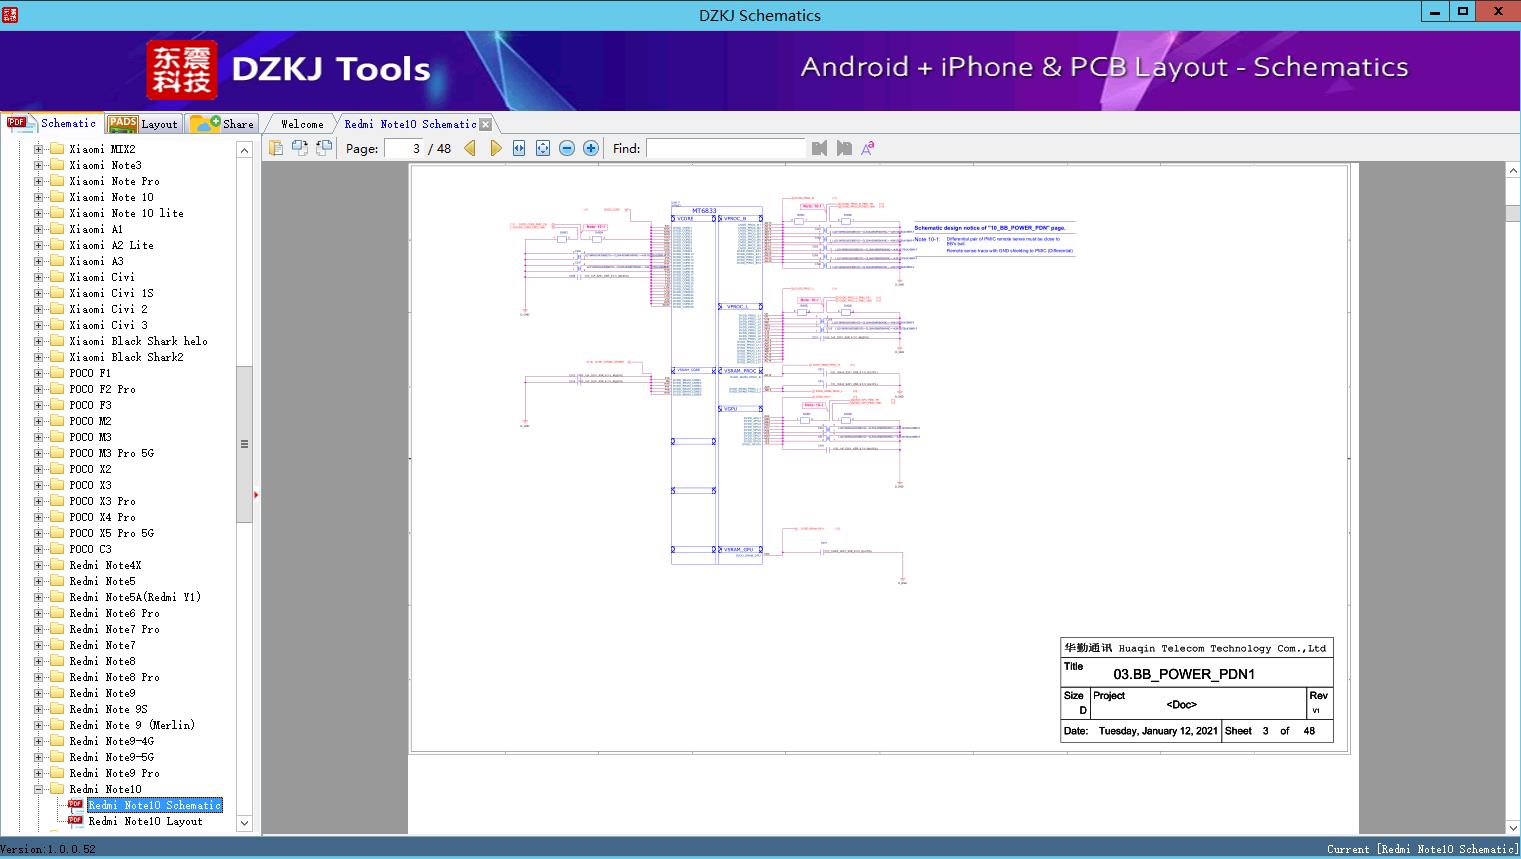Click the fit width icon
Image resolution: width=1521 pixels, height=859 pixels.
[519, 148]
